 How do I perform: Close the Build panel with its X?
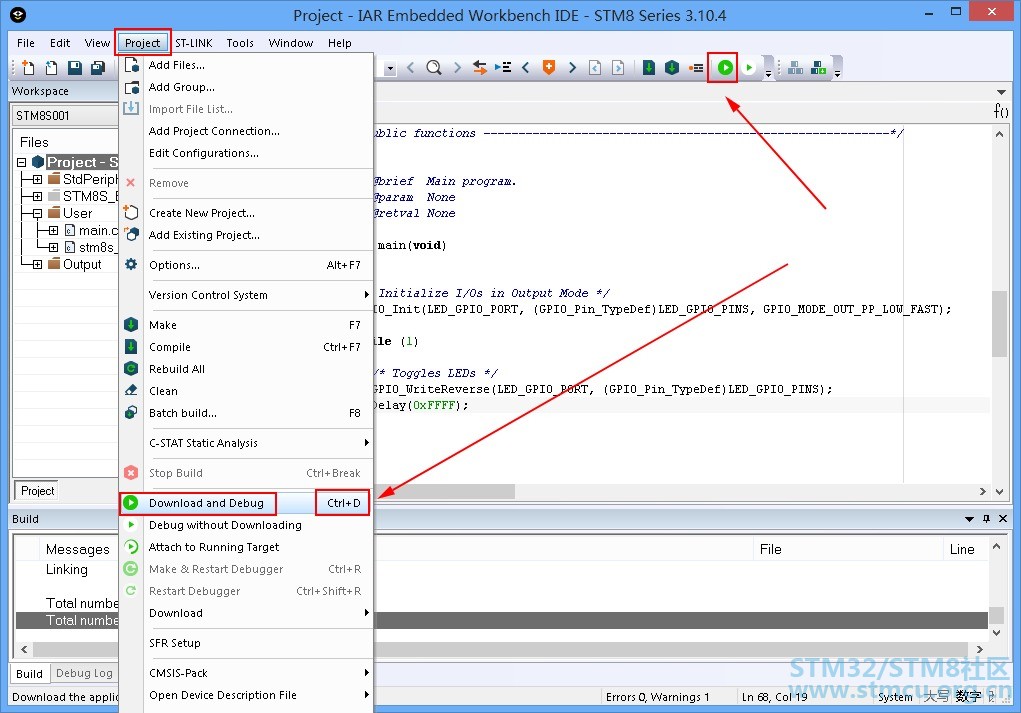pyautogui.click(x=1003, y=519)
